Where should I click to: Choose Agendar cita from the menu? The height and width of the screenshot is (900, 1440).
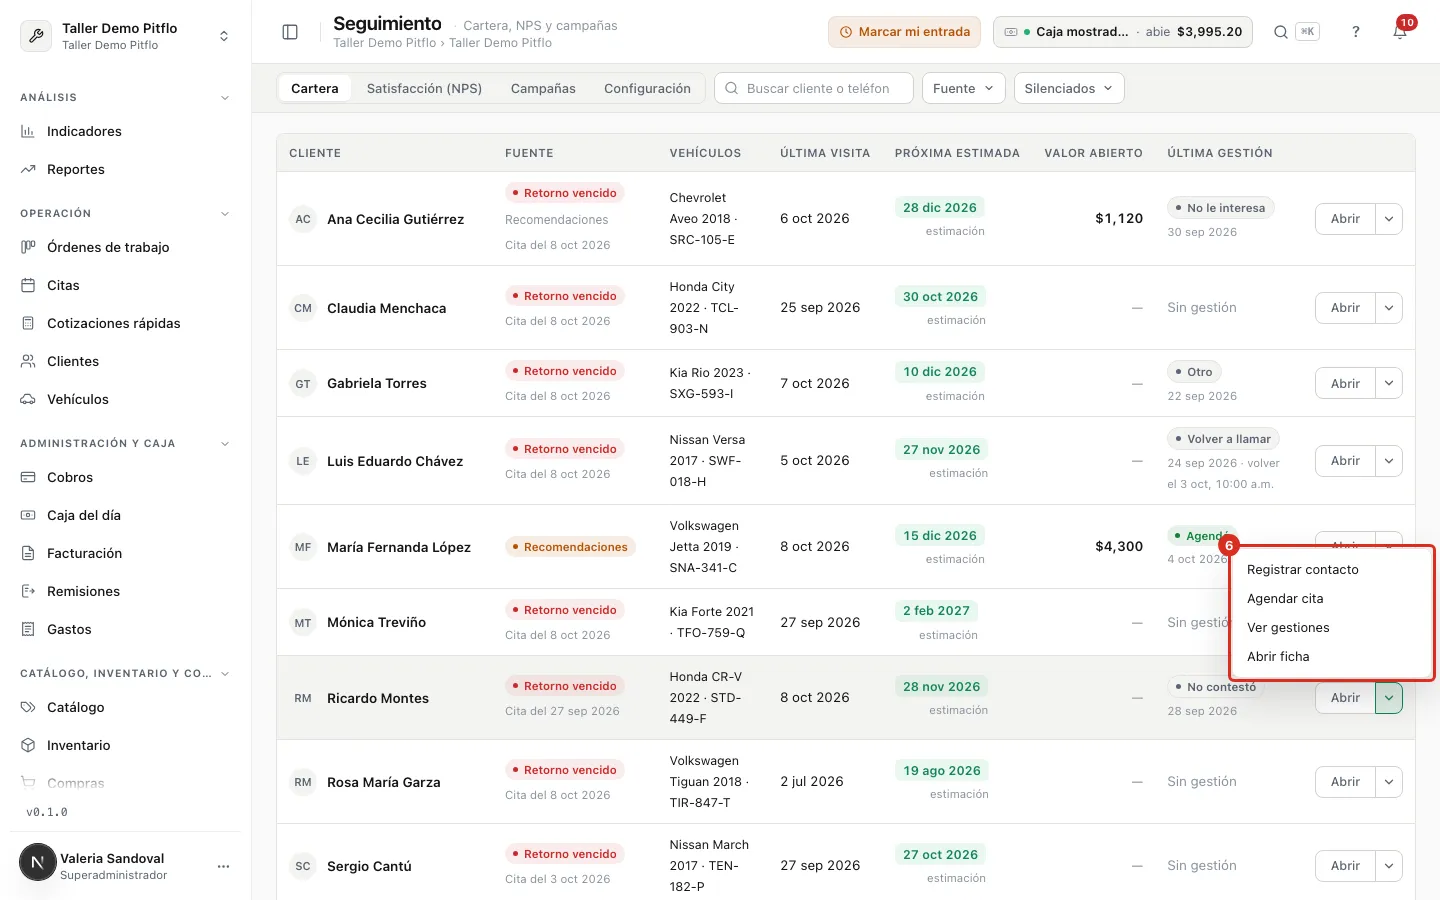pyautogui.click(x=1332, y=599)
